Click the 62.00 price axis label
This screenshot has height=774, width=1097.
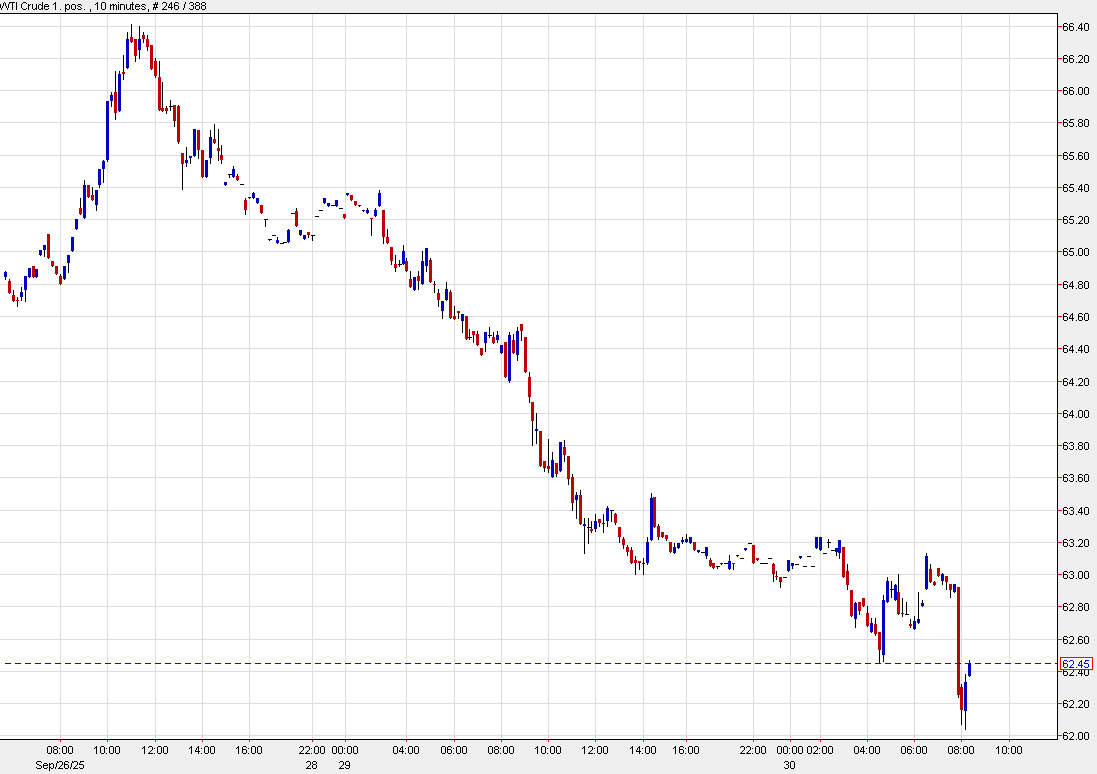tap(1076, 736)
